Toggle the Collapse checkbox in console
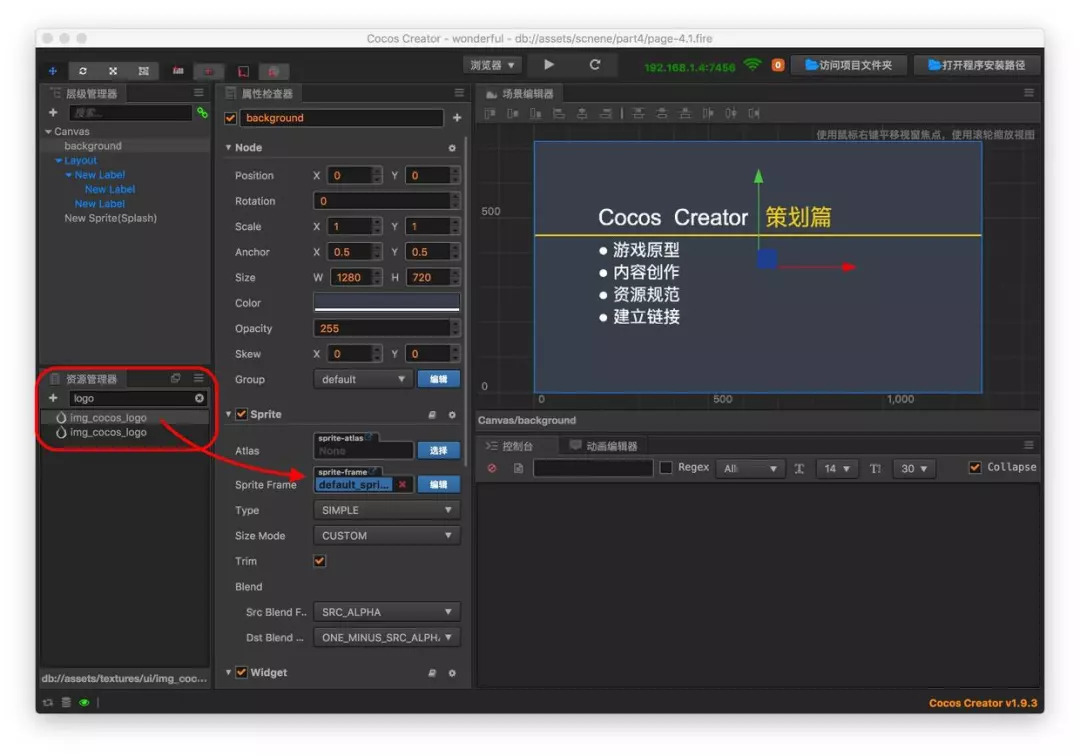The height and width of the screenshot is (756, 1080). coord(975,468)
